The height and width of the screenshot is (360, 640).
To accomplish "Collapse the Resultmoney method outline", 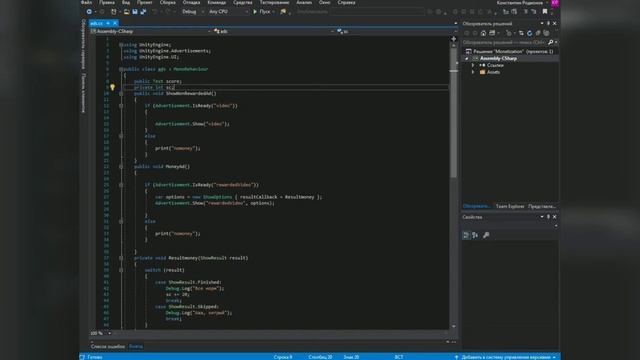I will coord(121,258).
